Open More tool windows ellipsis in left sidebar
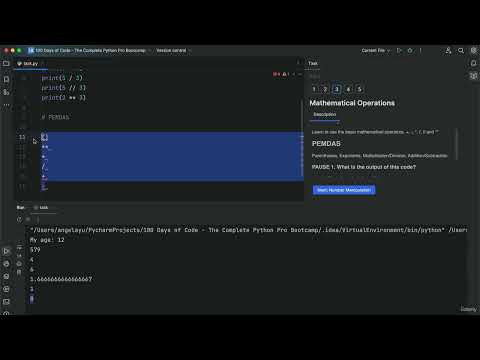Image resolution: width=480 pixels, height=360 pixels. (6, 105)
